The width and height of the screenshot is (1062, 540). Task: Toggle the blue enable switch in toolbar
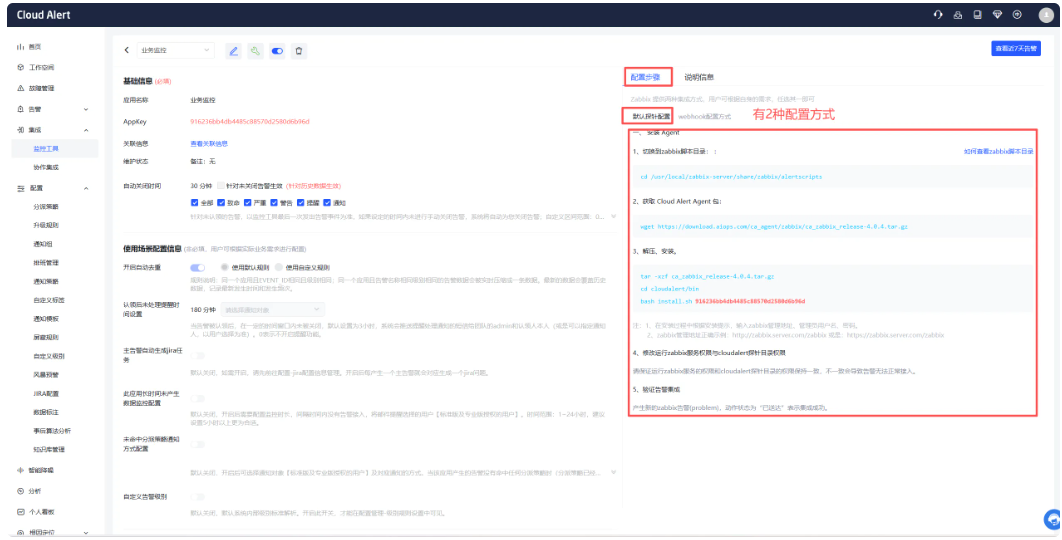coord(277,50)
